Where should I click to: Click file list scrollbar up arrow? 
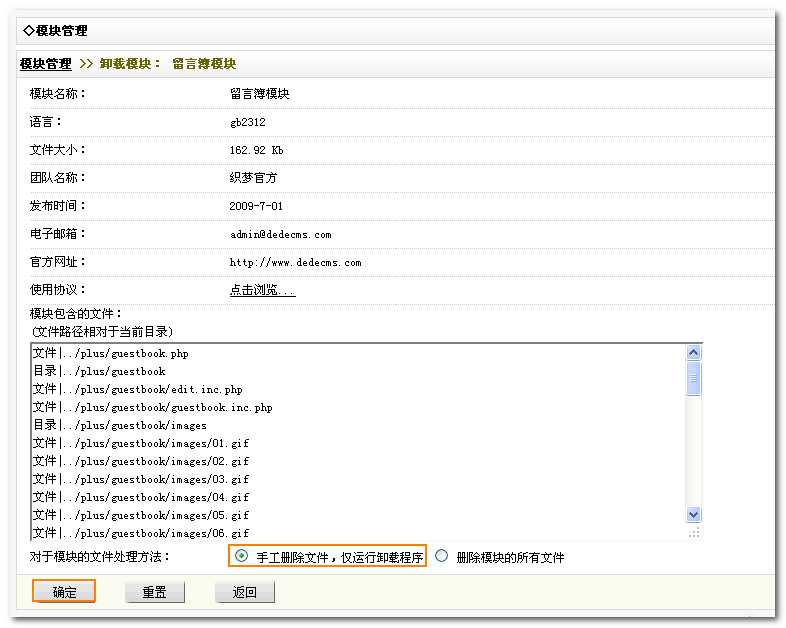coord(693,353)
